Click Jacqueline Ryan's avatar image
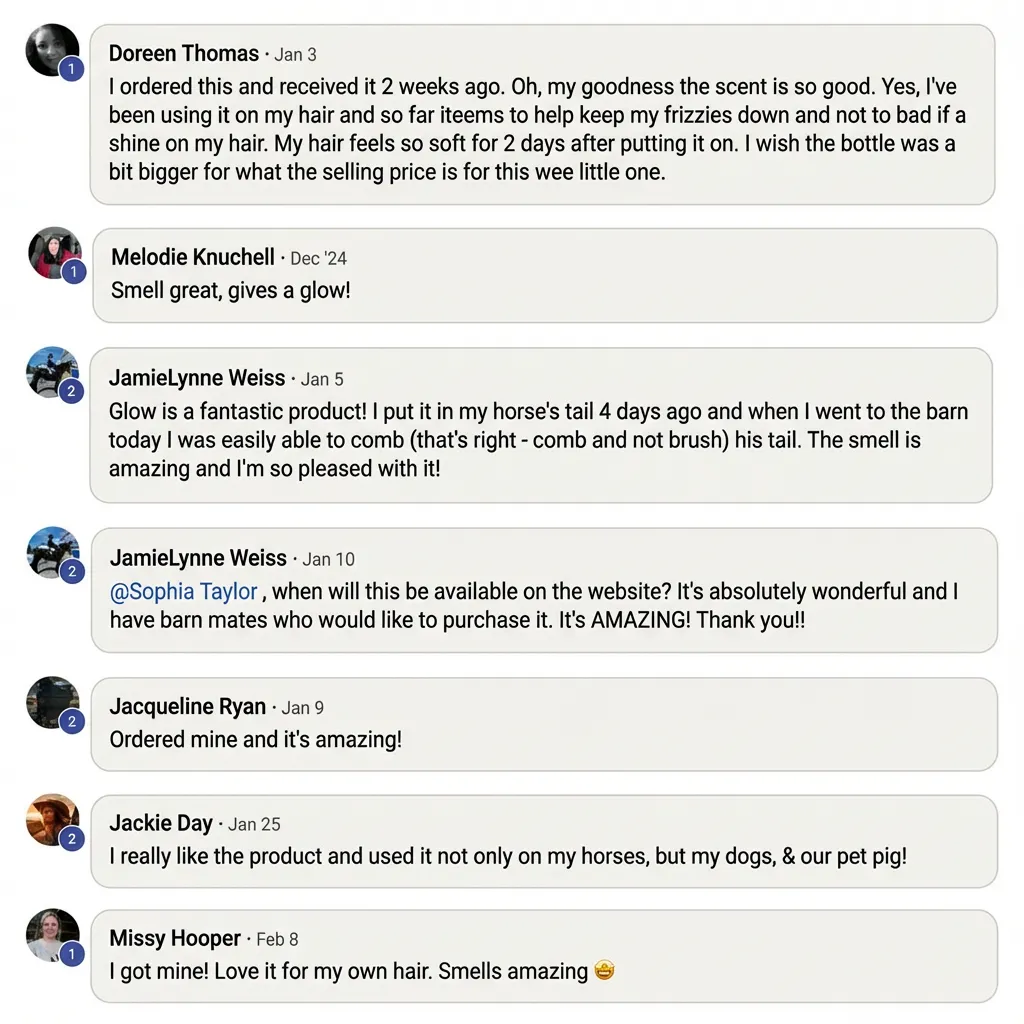1024x1024 pixels. coord(51,701)
